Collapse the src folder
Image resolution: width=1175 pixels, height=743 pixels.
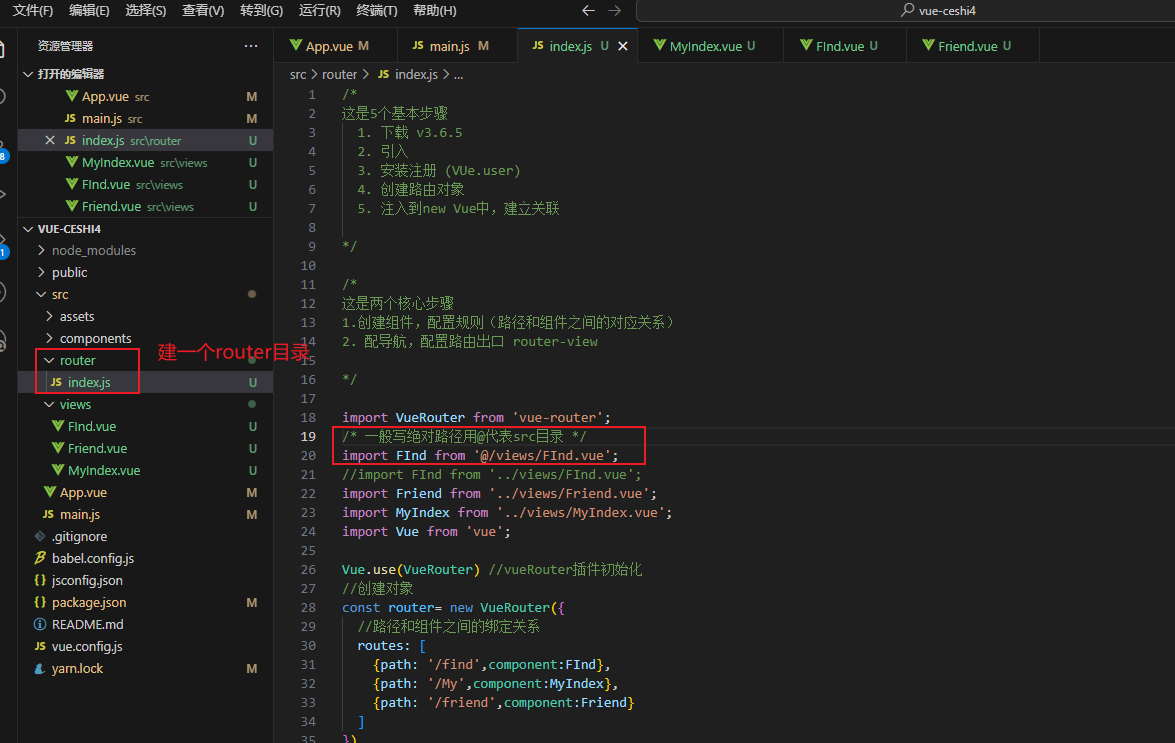(145, 294)
